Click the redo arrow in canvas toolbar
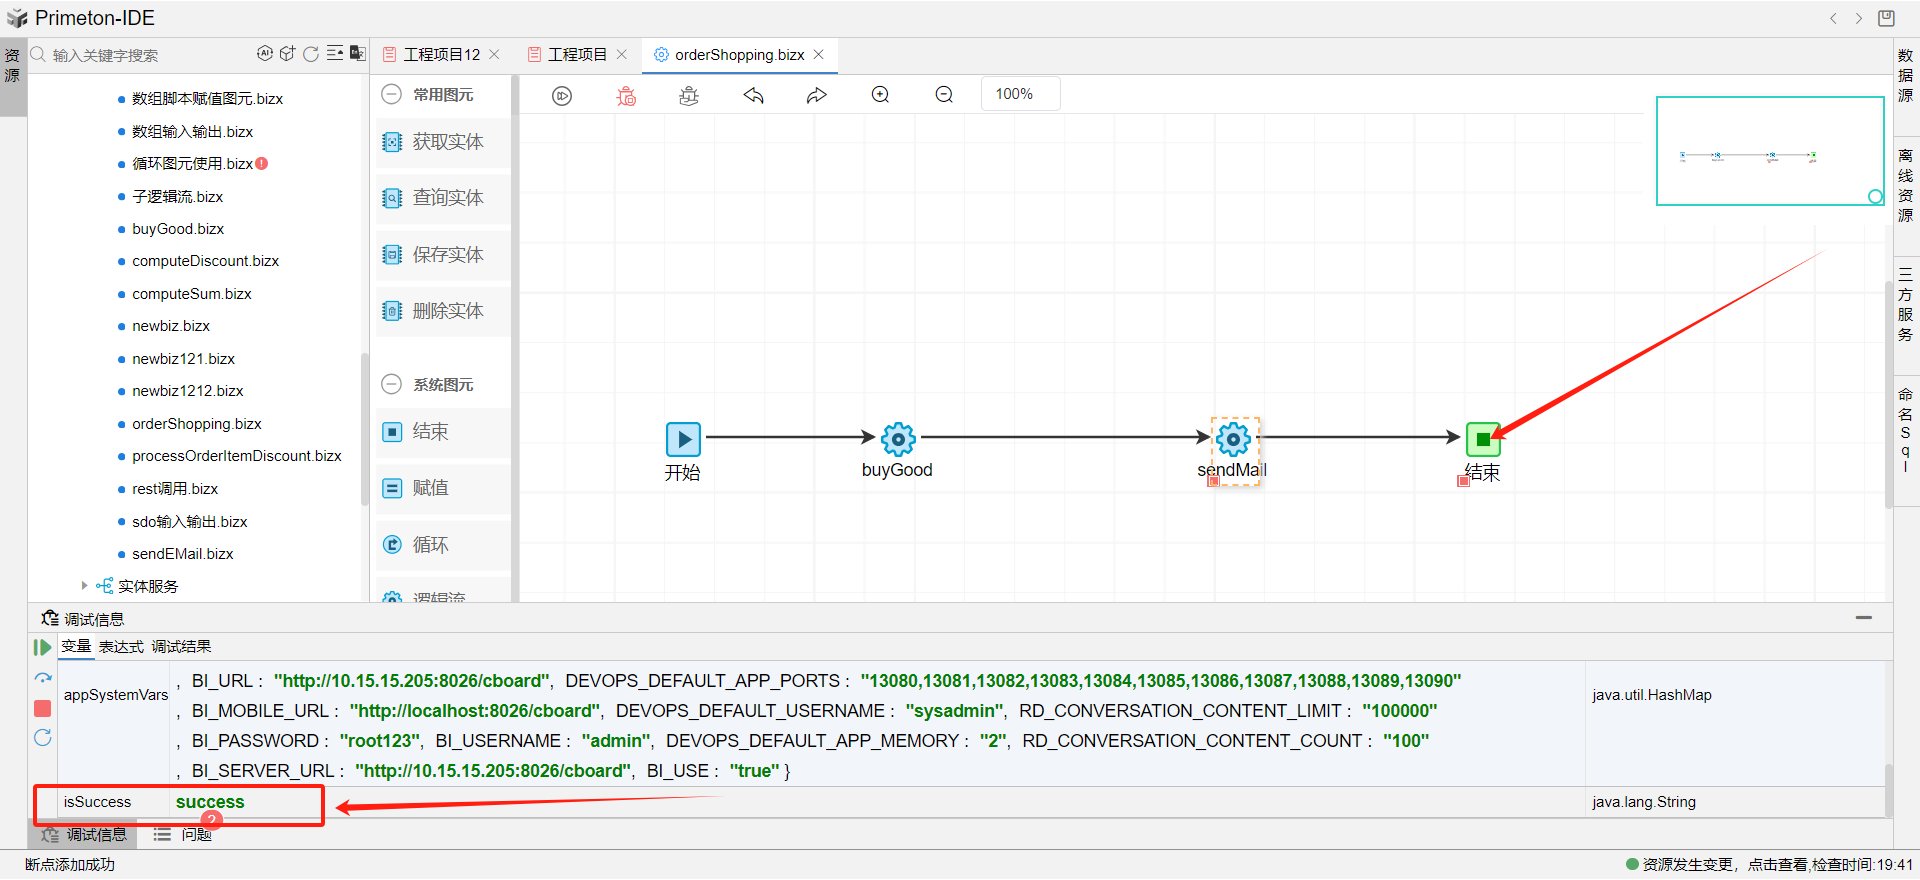 click(817, 95)
